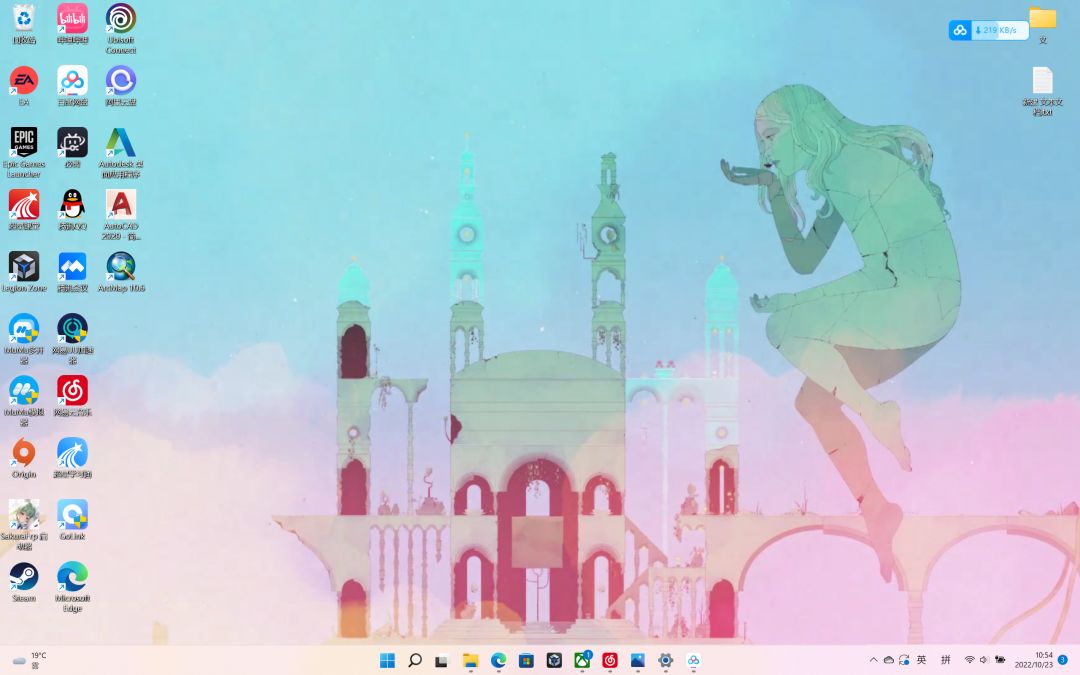Open Ubisoft Connect desktop shortcut
The image size is (1080, 675).
[x=121, y=29]
